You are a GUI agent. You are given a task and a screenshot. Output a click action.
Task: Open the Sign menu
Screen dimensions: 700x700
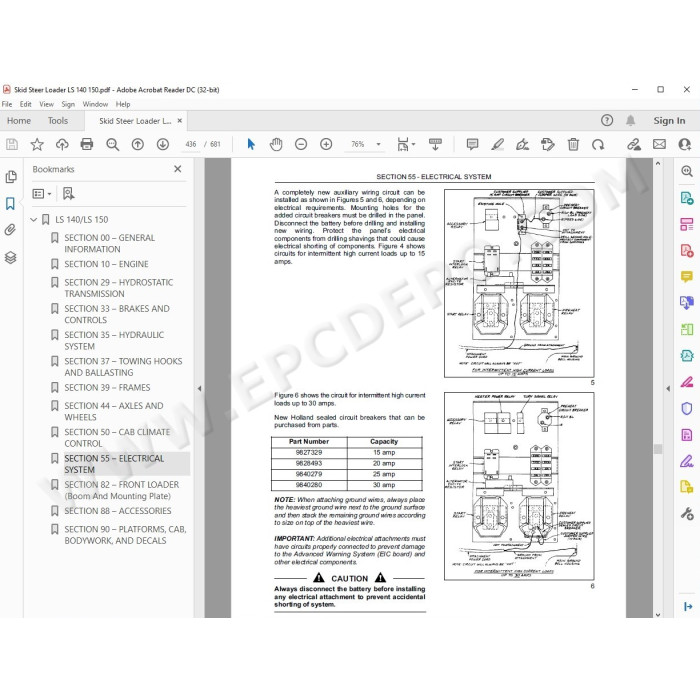(68, 104)
